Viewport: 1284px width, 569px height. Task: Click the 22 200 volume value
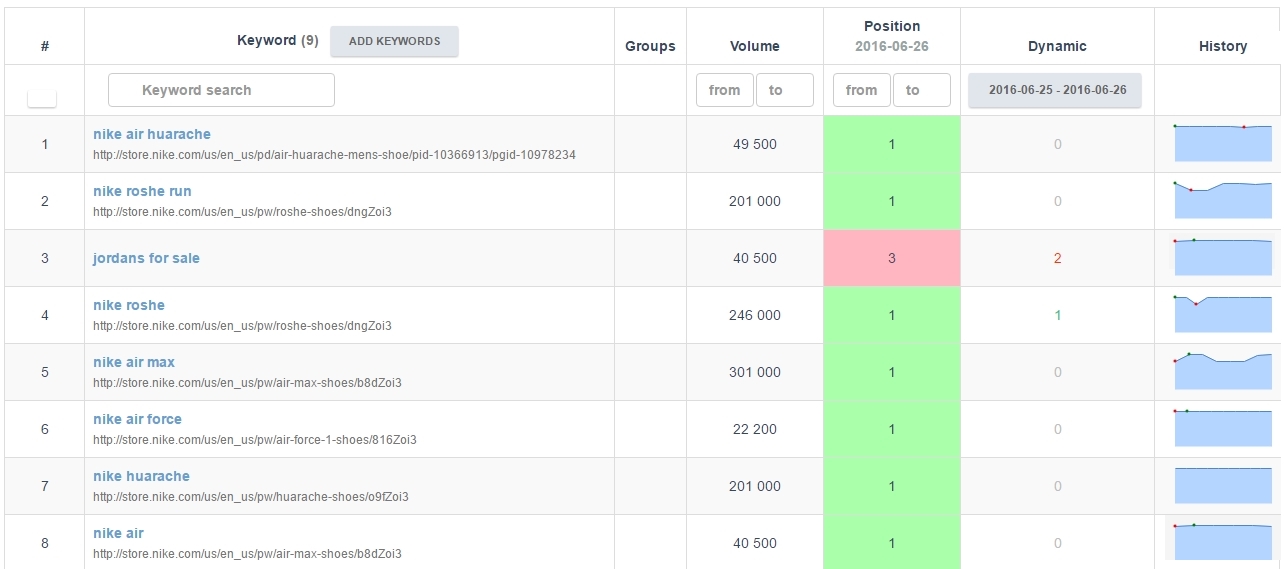click(755, 429)
